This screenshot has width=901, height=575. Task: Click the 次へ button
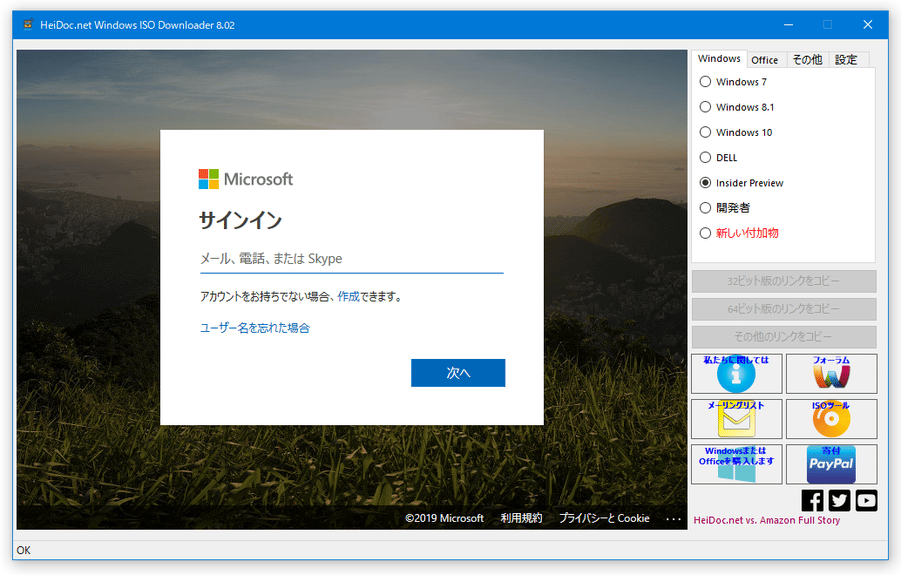tap(458, 373)
